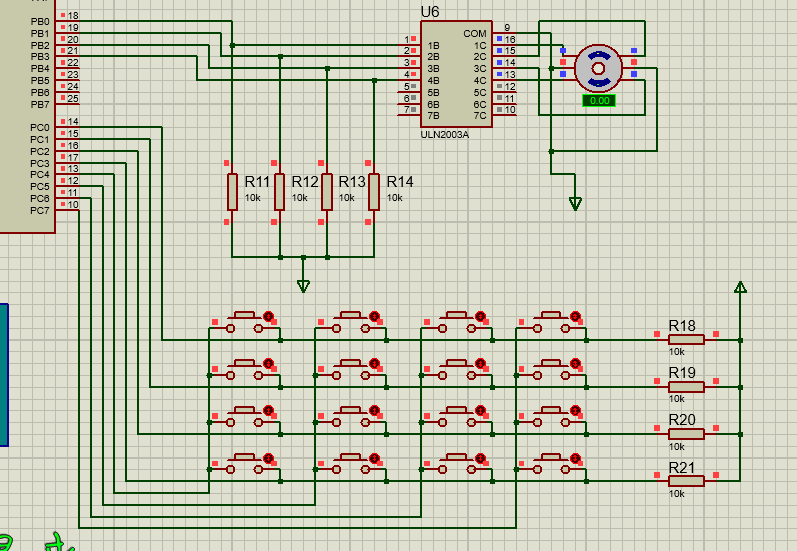The height and width of the screenshot is (551, 797).
Task: Click the PC4 pin label
Action: (40, 174)
